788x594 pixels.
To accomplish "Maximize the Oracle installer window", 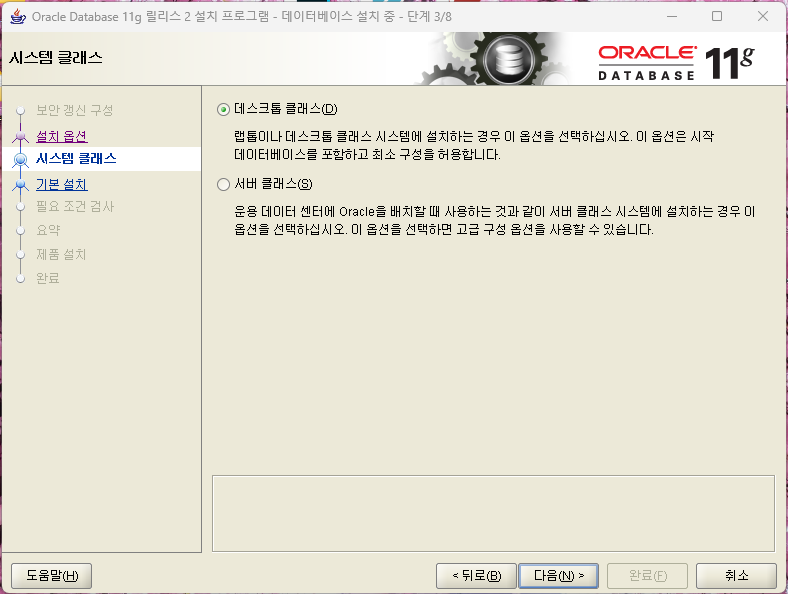I will pos(717,16).
